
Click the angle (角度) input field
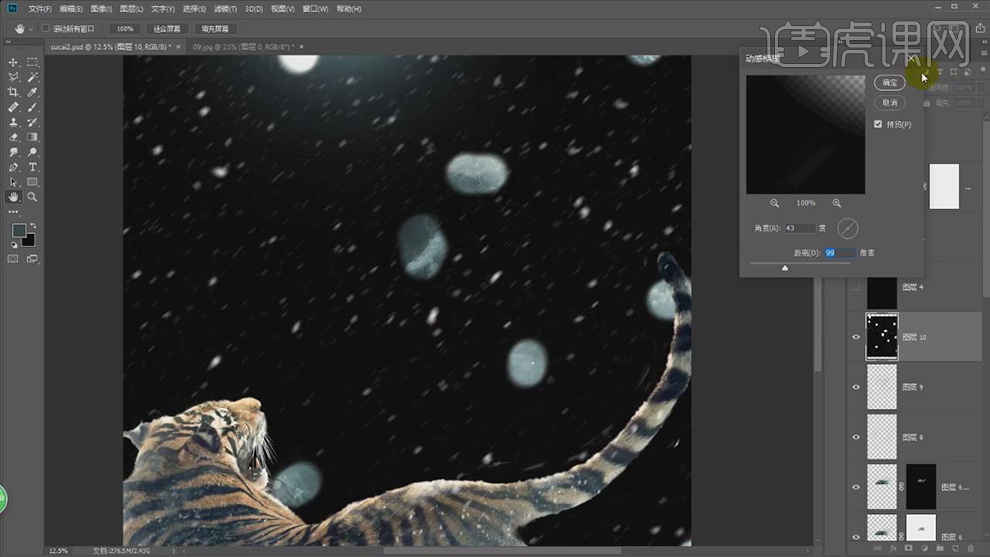(x=800, y=228)
